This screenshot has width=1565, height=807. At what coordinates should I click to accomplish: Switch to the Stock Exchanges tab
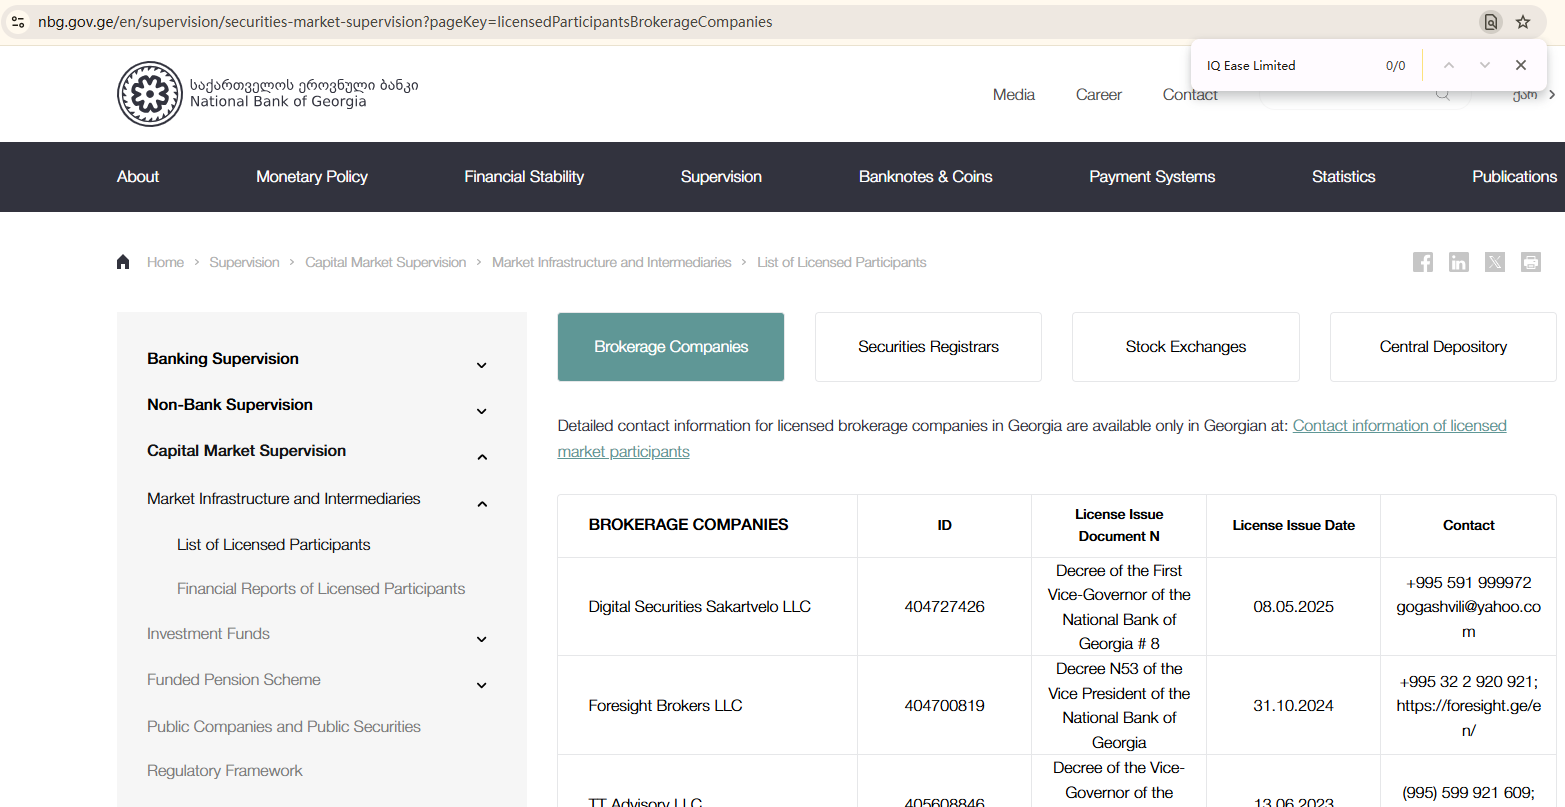tap(1185, 347)
